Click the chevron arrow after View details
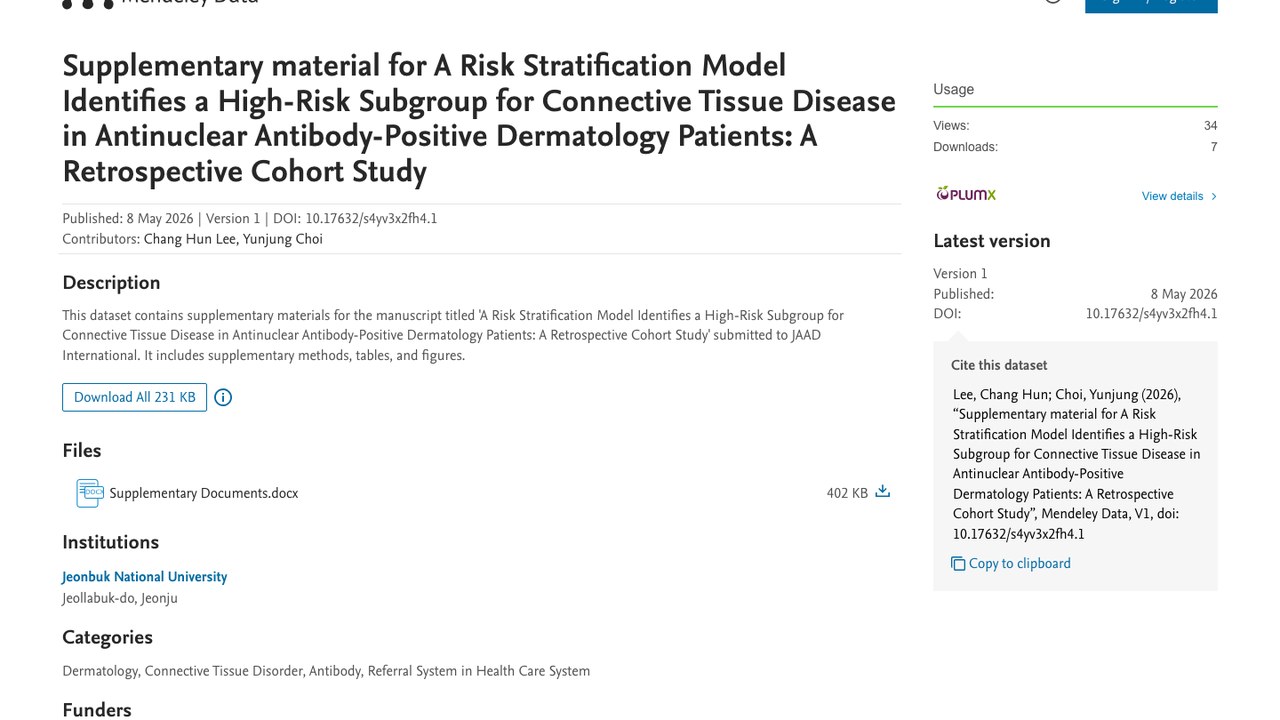The height and width of the screenshot is (720, 1280). coord(1214,196)
